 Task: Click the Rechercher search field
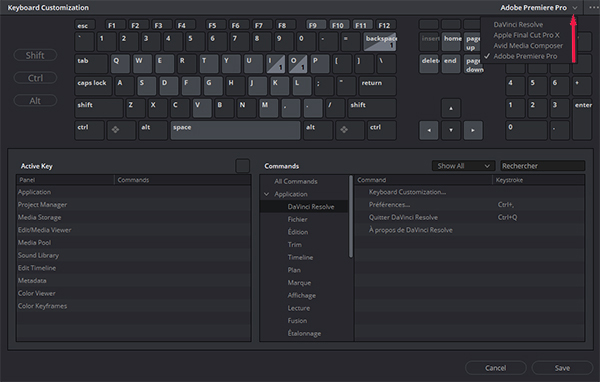coord(543,166)
